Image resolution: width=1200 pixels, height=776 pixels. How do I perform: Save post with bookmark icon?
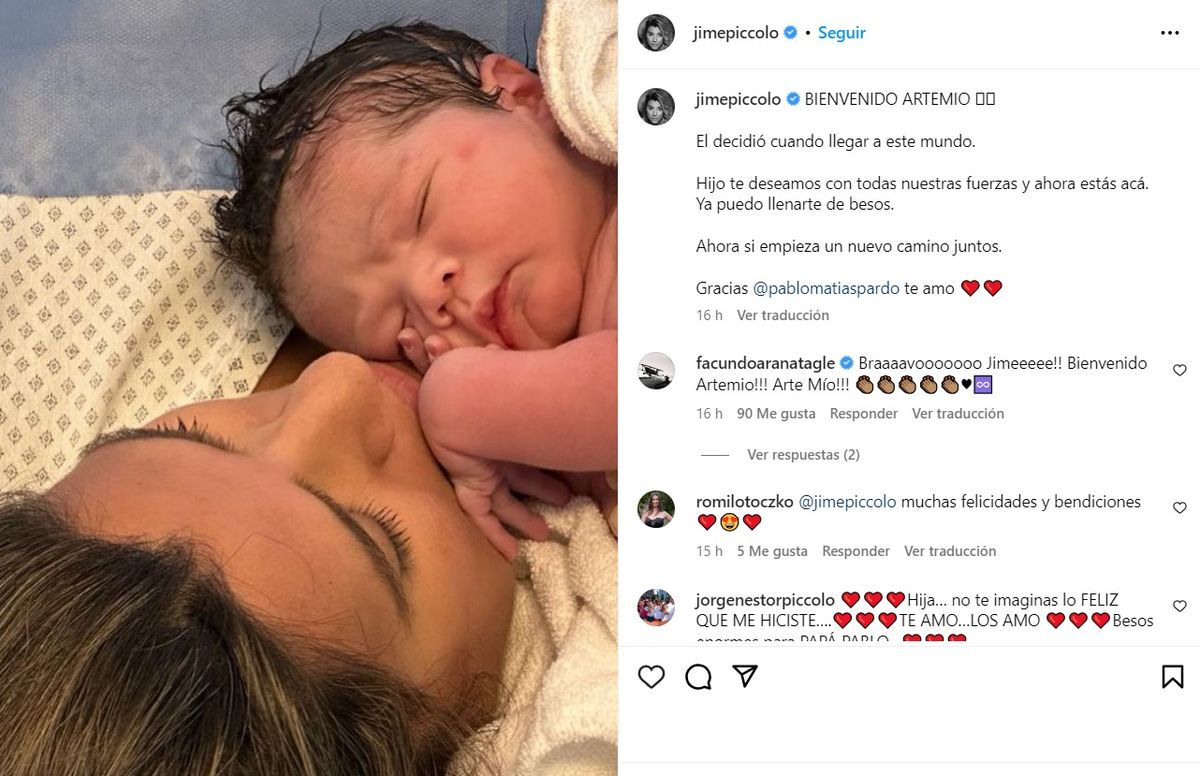point(1173,677)
